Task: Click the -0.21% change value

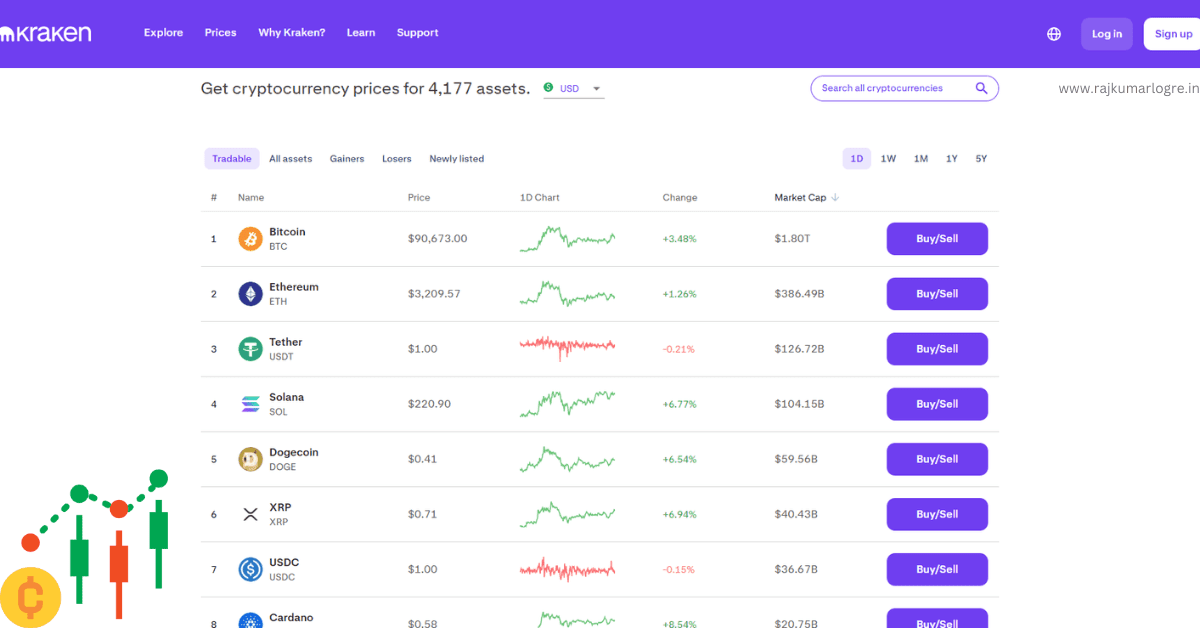Action: pos(678,350)
